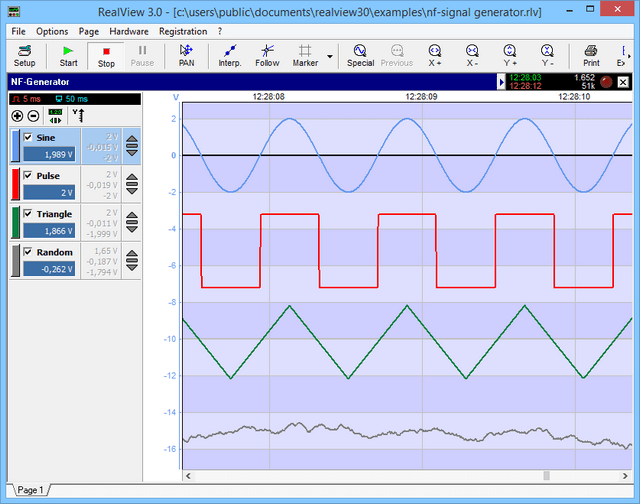Open the Hardware menu
Viewport: 640px width, 504px height.
pos(128,31)
